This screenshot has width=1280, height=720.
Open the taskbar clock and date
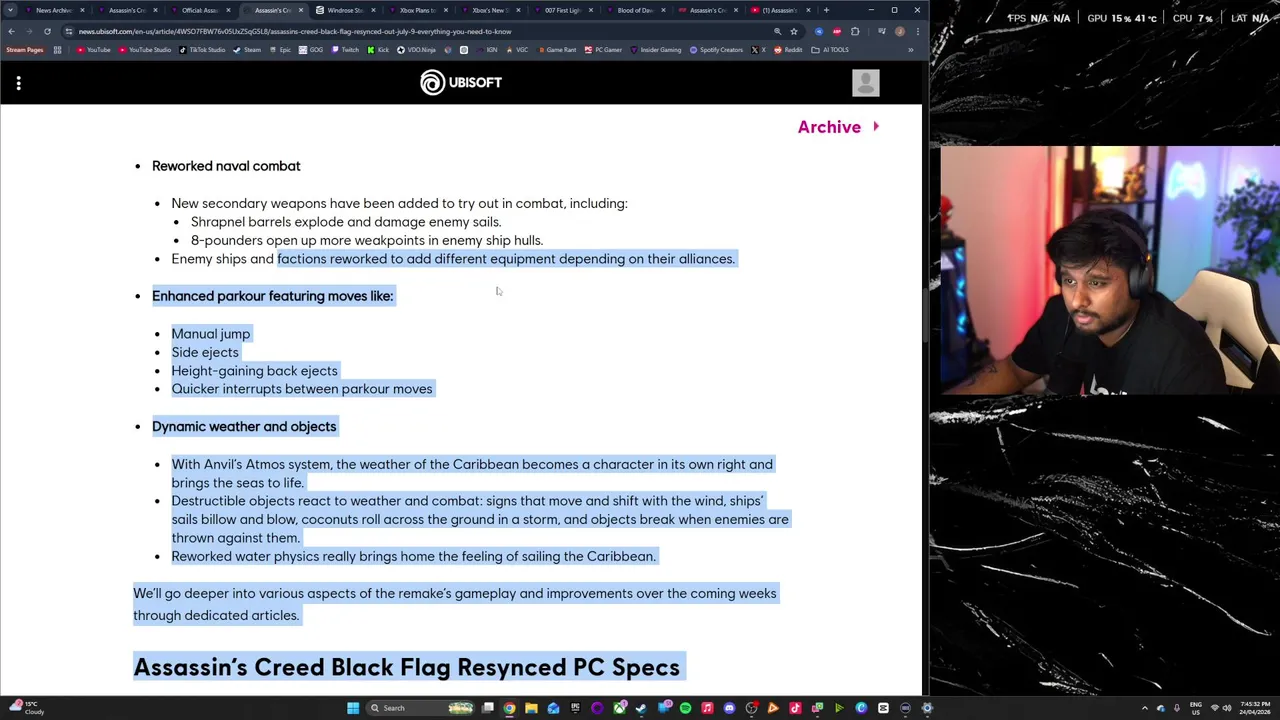pyautogui.click(x=1253, y=708)
